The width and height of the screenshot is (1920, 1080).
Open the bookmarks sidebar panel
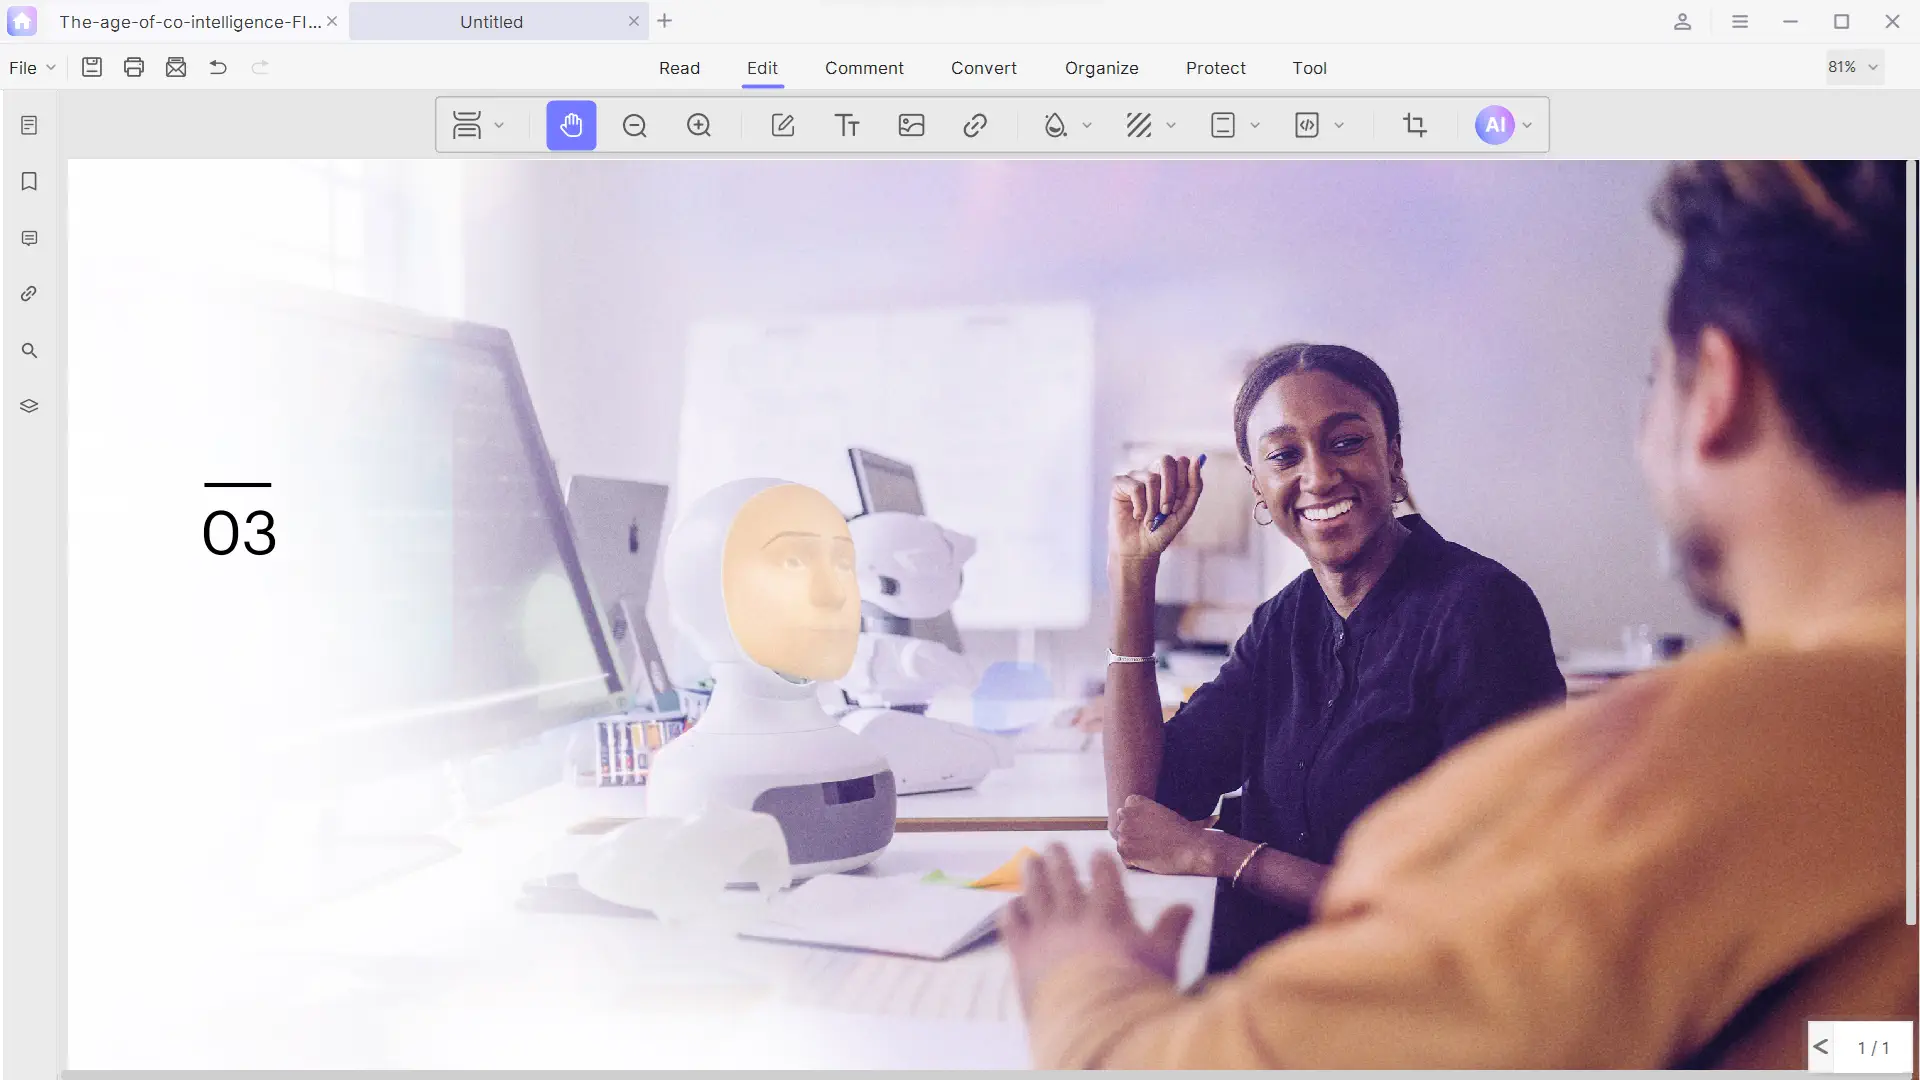pos(29,181)
